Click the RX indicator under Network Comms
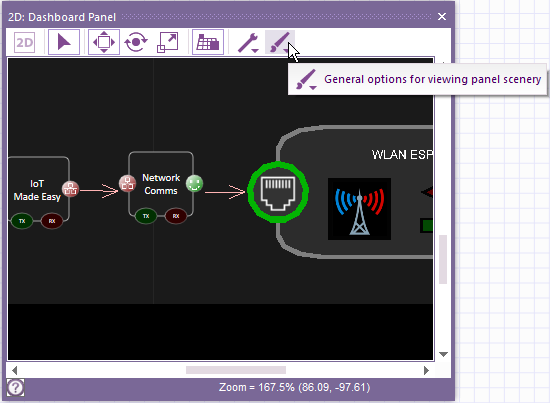Screen dimensions: 550x403 click(x=176, y=216)
